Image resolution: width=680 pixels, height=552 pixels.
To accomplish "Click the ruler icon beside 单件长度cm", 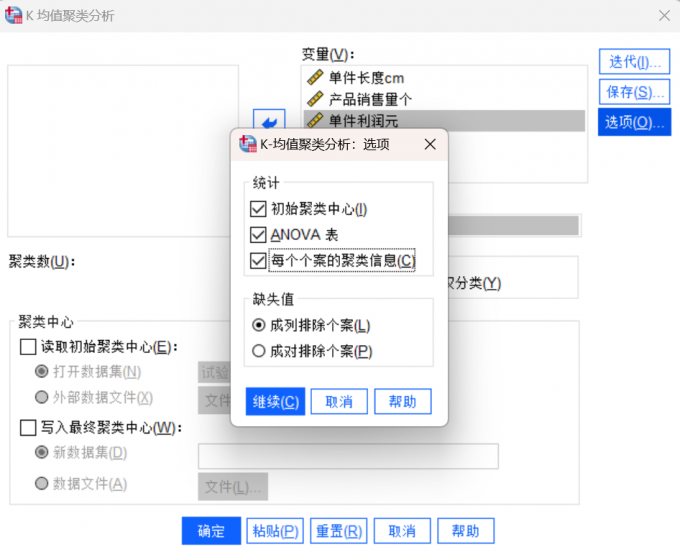I will tap(315, 78).
